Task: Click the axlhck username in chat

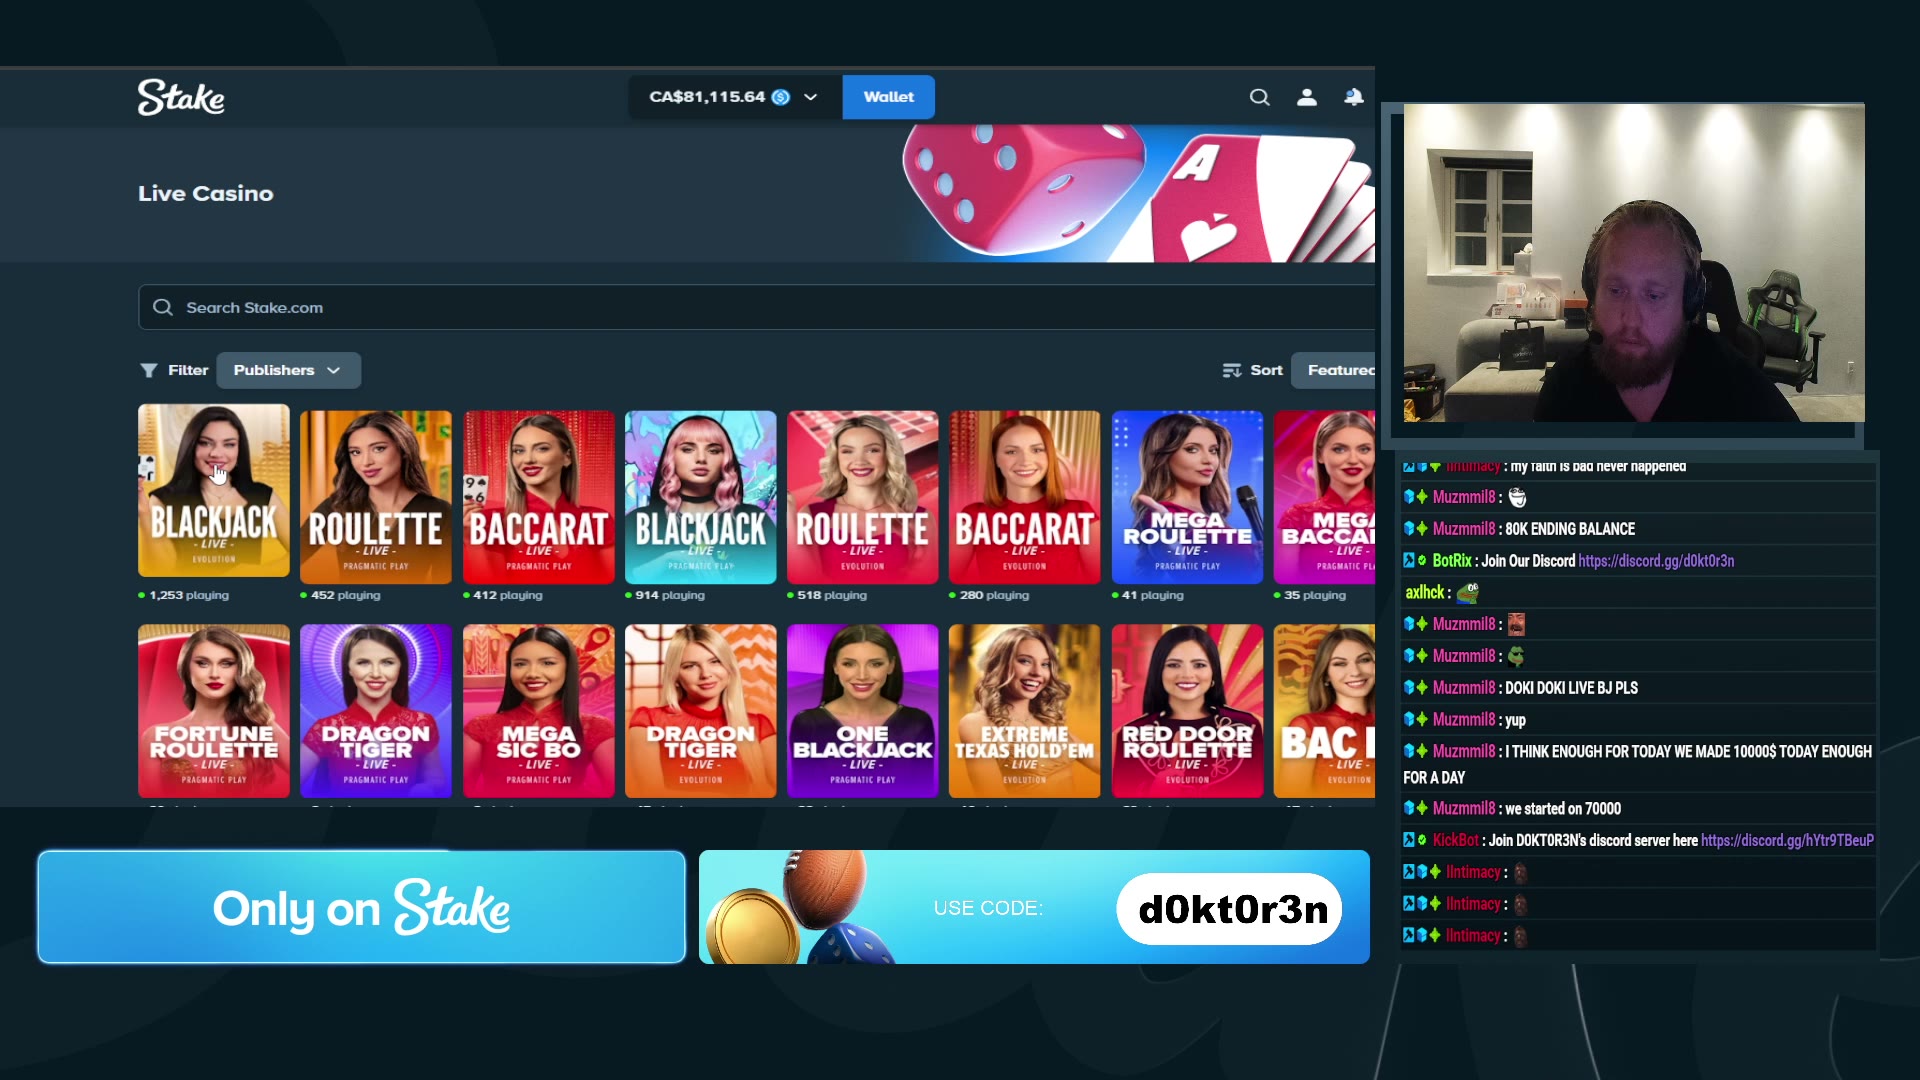Action: click(x=1424, y=593)
